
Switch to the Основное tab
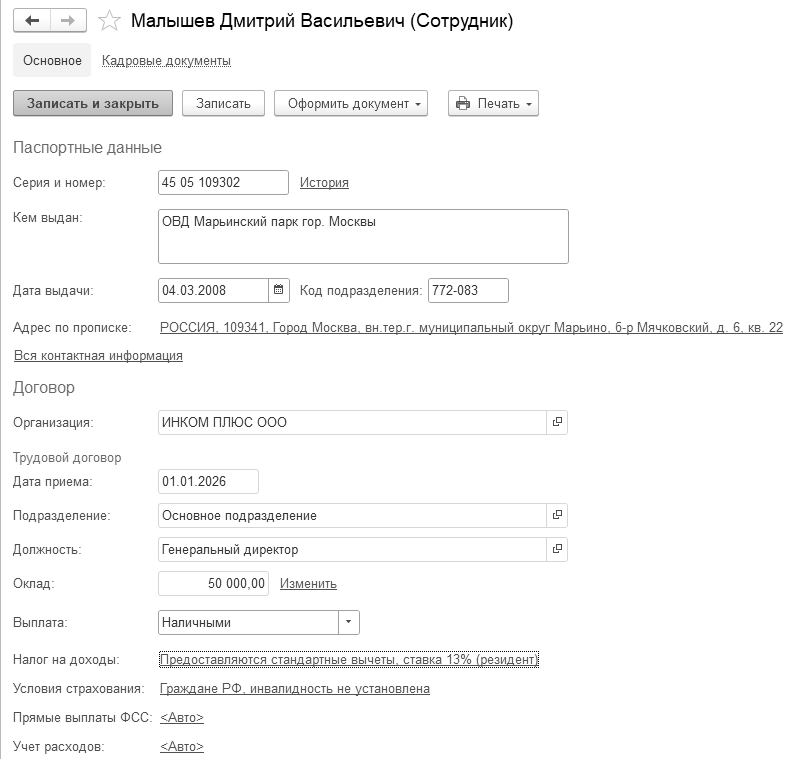tap(52, 60)
